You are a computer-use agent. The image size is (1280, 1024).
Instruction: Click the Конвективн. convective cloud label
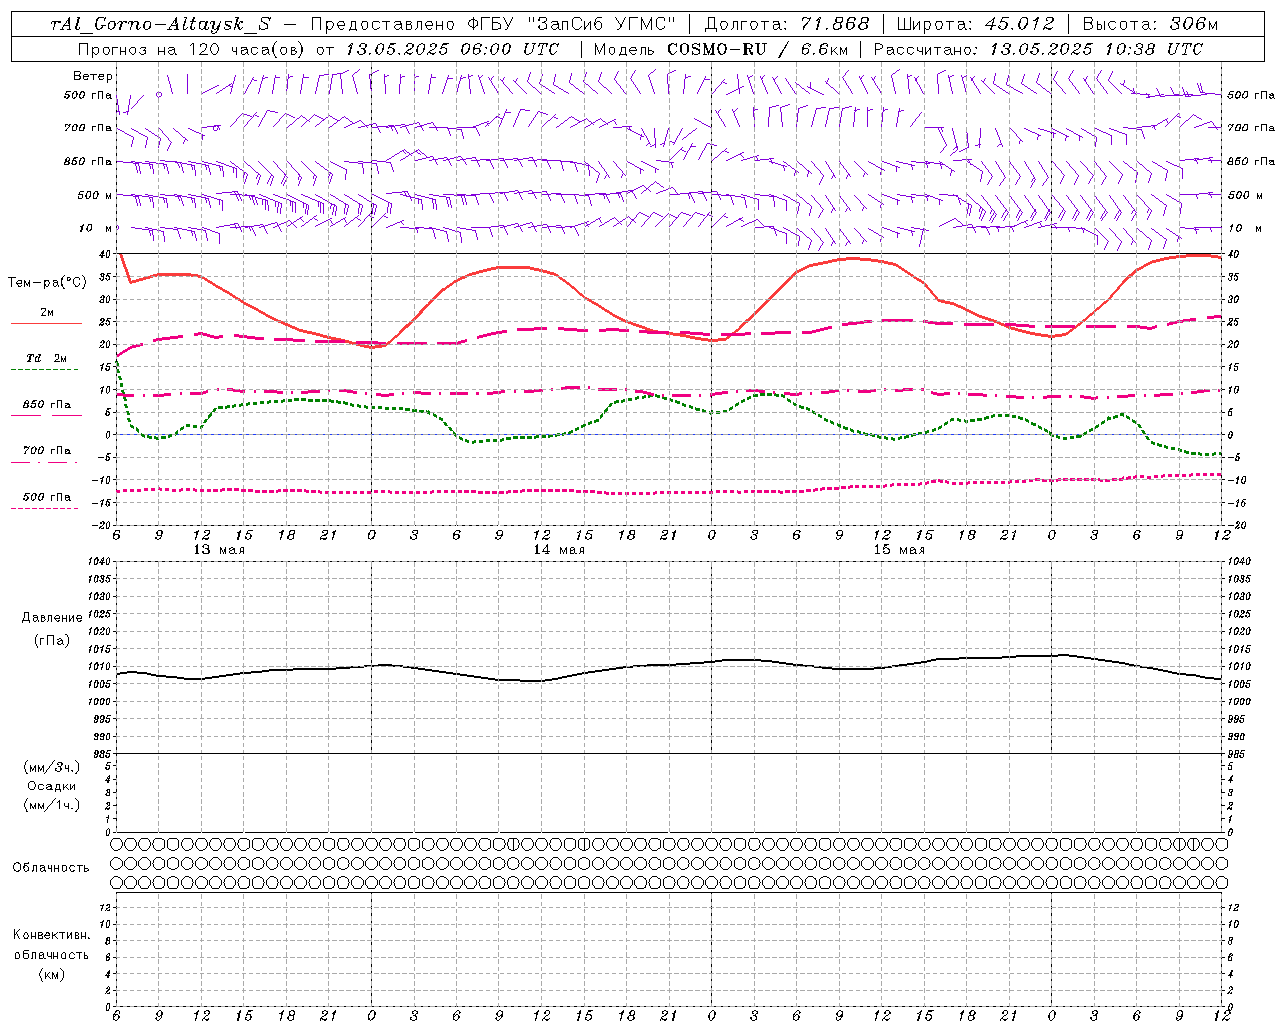point(51,935)
